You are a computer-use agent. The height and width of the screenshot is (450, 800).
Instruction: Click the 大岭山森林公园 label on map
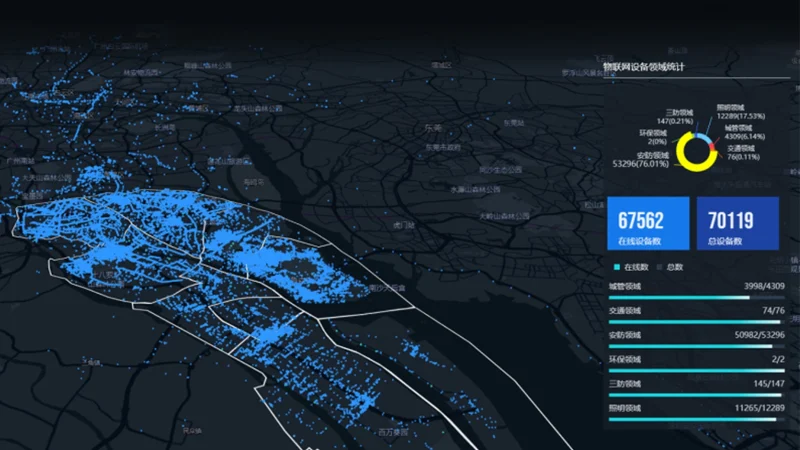504,216
